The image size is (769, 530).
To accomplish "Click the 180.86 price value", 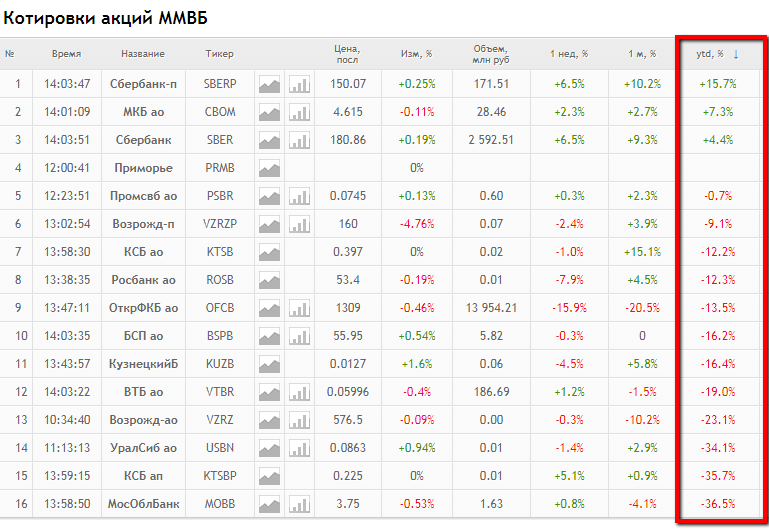I will [x=348, y=140].
